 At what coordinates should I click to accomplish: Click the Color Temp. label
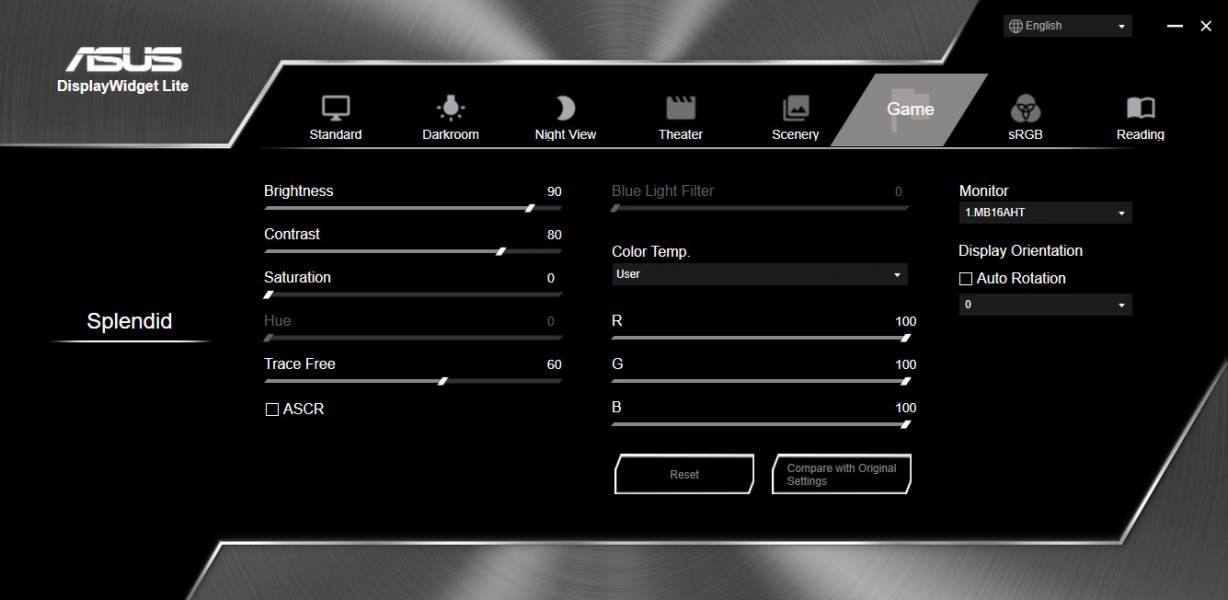(x=651, y=252)
